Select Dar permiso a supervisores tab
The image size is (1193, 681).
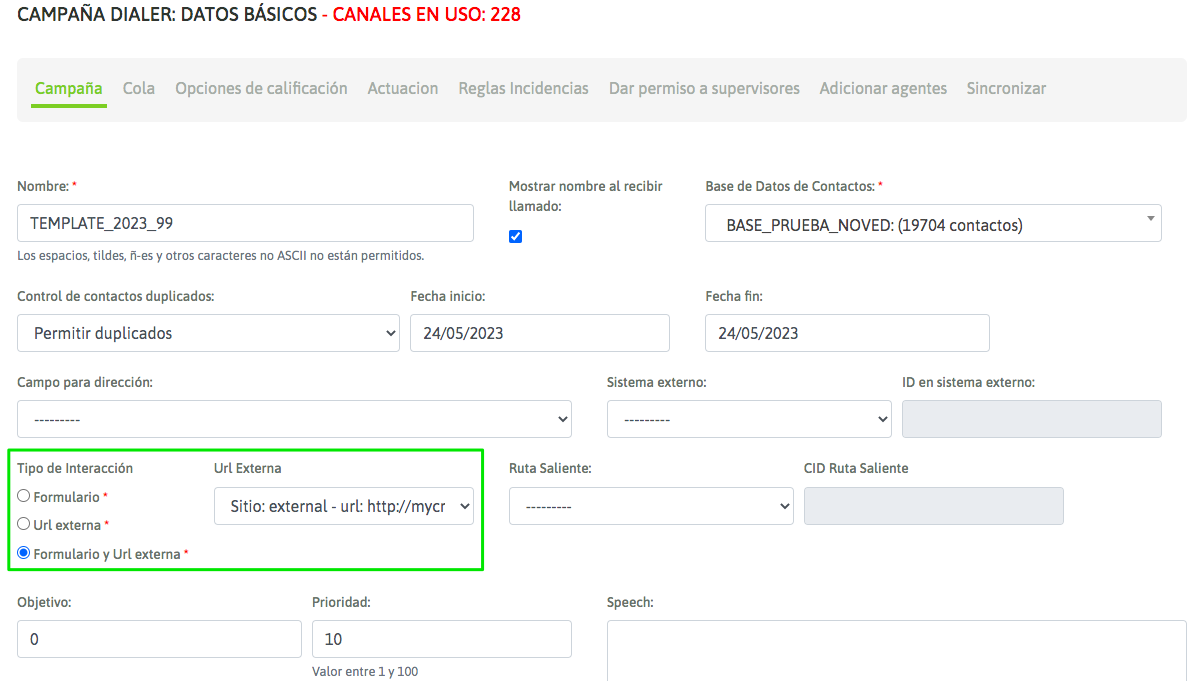(704, 88)
